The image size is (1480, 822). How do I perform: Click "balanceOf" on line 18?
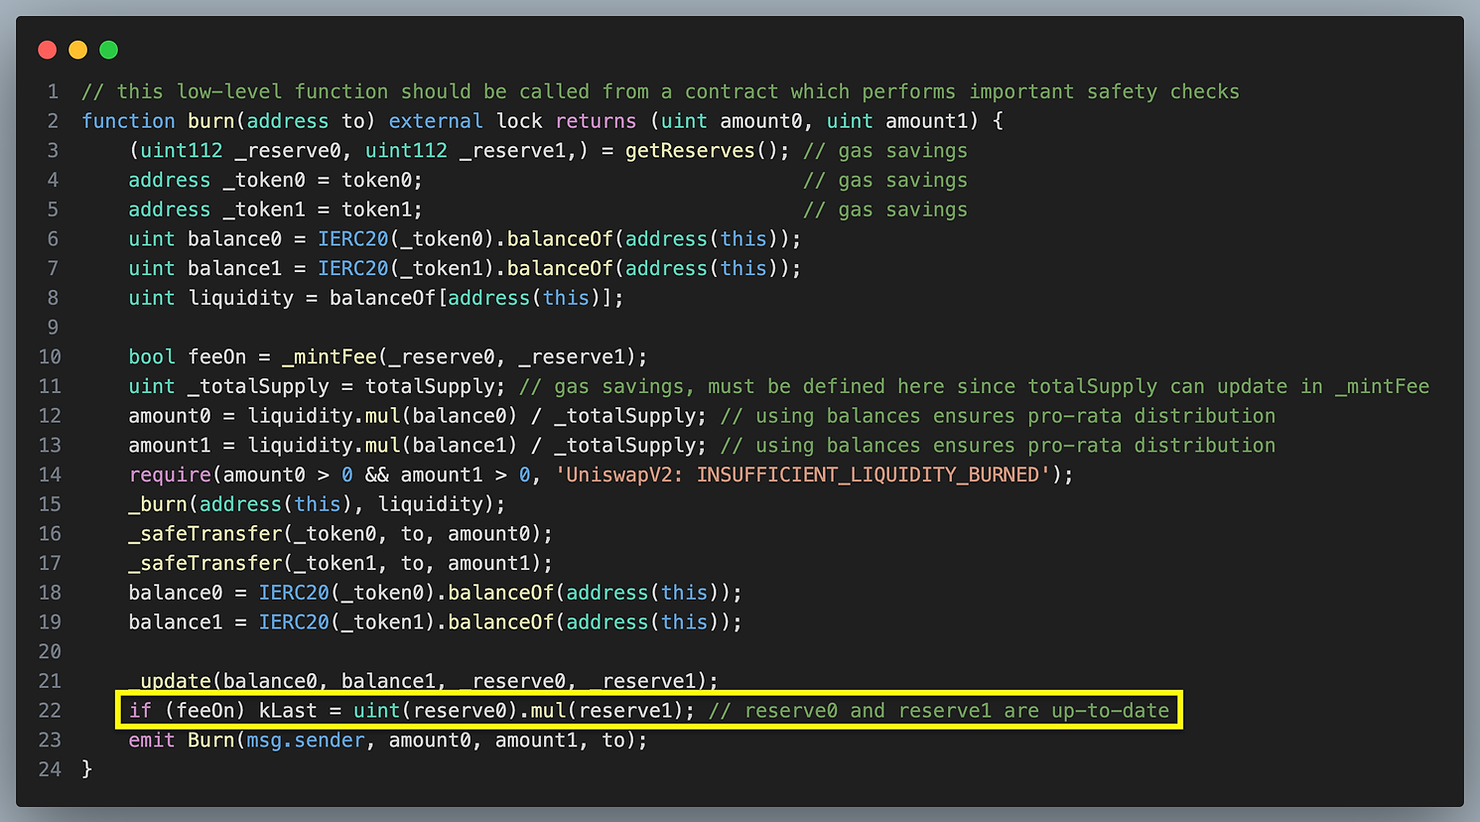[x=500, y=593]
